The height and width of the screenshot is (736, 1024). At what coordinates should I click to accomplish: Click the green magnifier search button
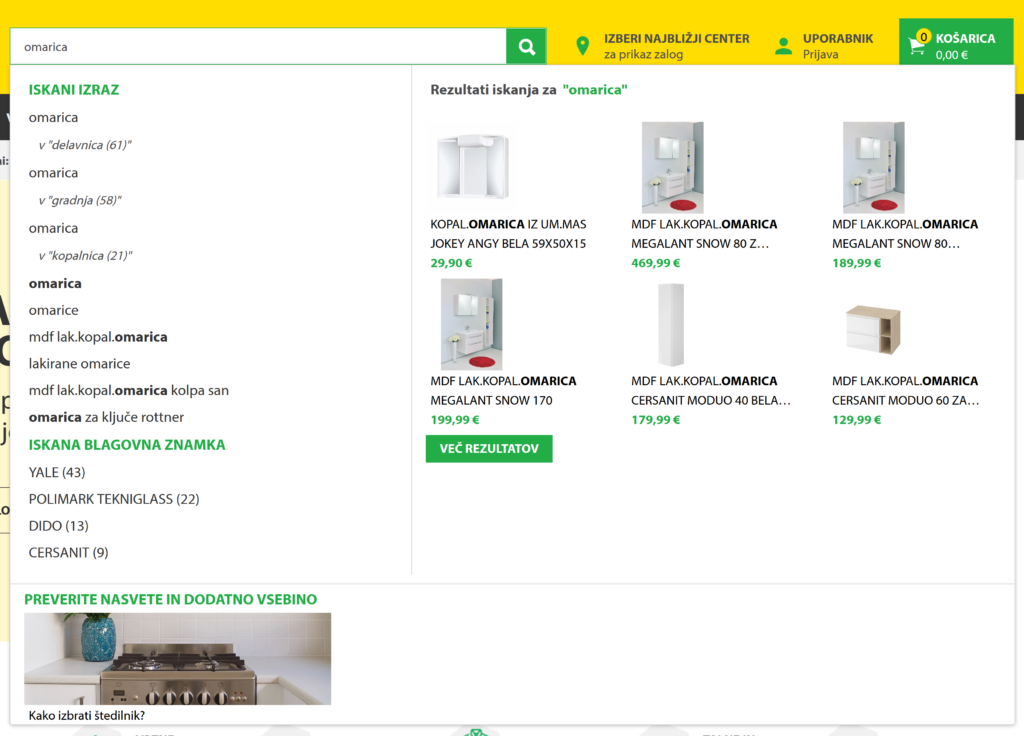[526, 47]
